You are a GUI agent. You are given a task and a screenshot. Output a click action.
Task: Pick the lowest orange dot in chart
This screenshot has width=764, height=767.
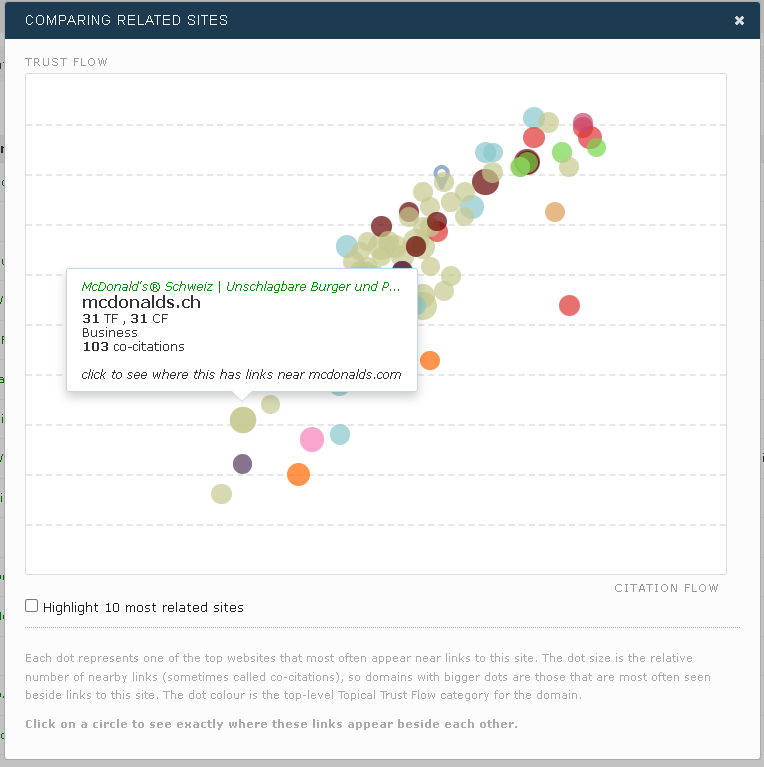coord(298,475)
